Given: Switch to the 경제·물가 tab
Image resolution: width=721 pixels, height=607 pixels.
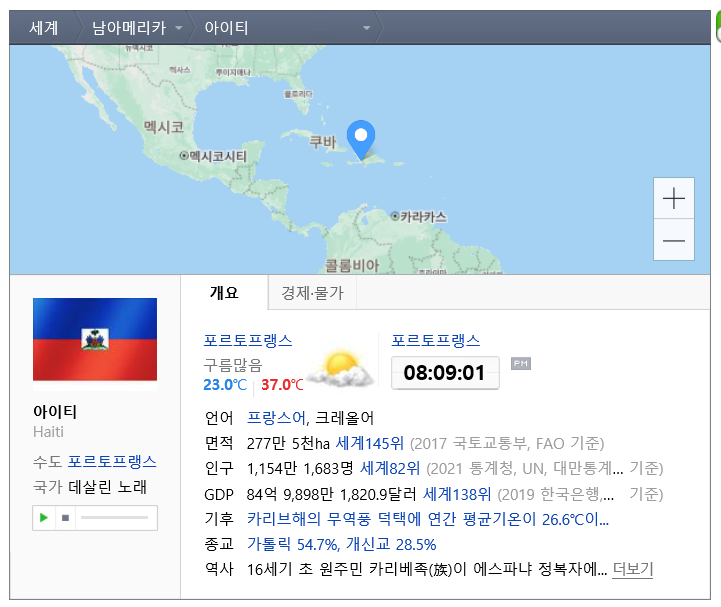Looking at the screenshot, I should [x=312, y=293].
